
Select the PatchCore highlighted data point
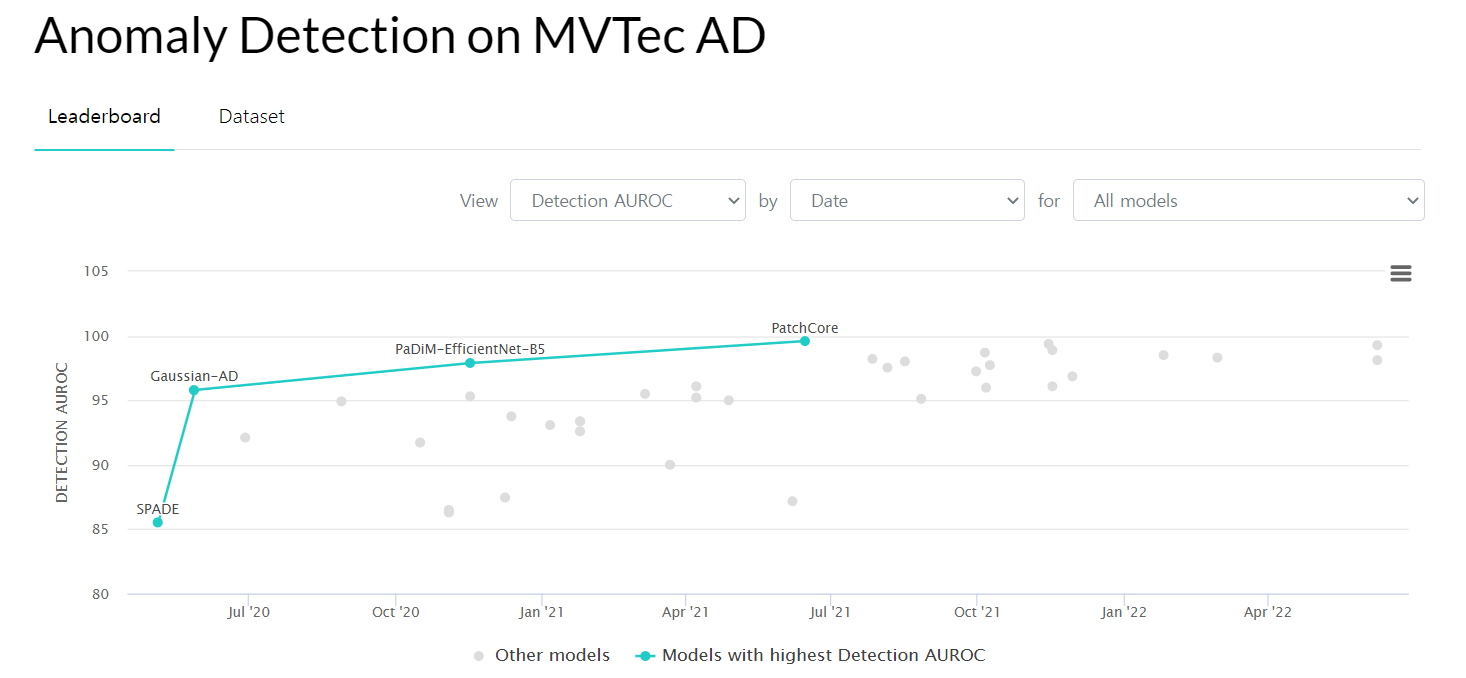804,341
